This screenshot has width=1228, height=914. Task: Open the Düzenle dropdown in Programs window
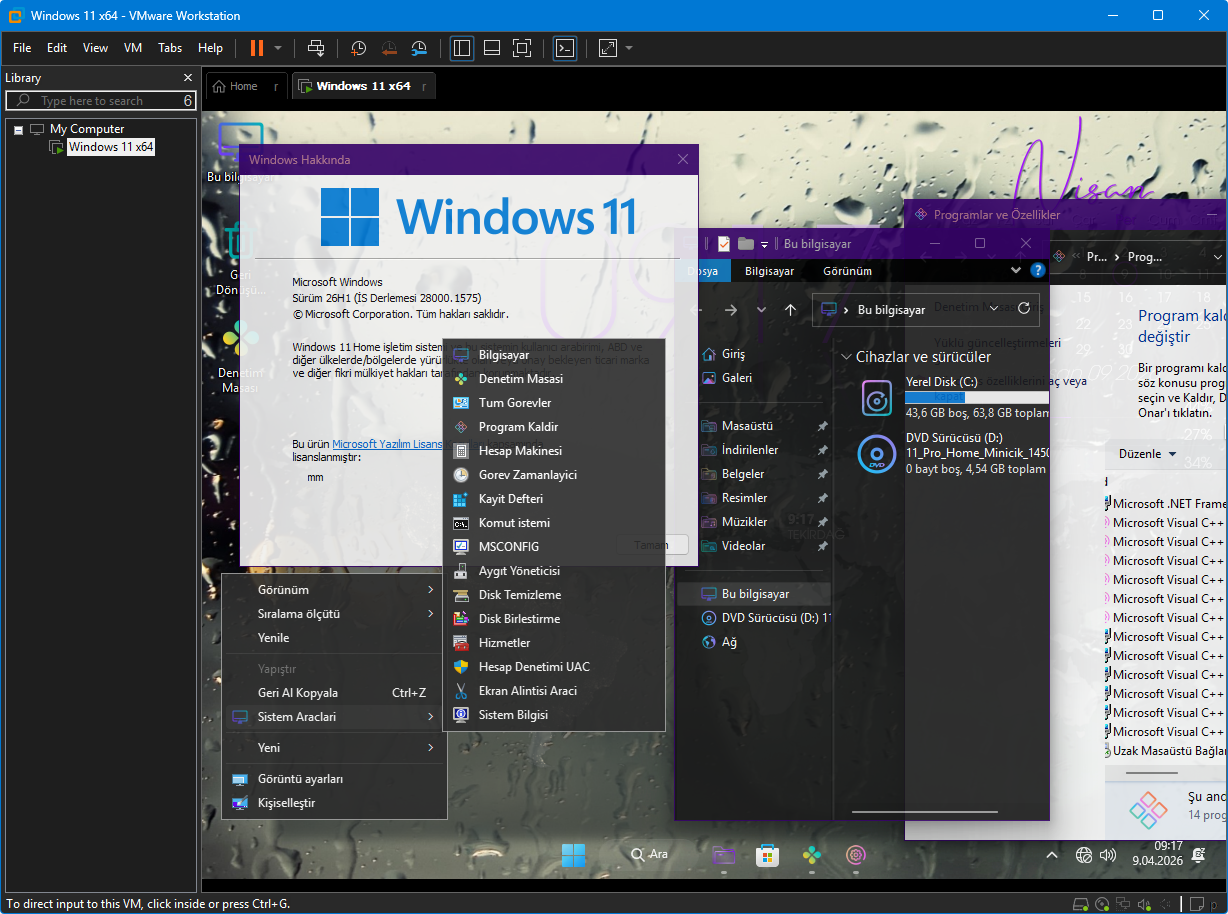[1147, 454]
